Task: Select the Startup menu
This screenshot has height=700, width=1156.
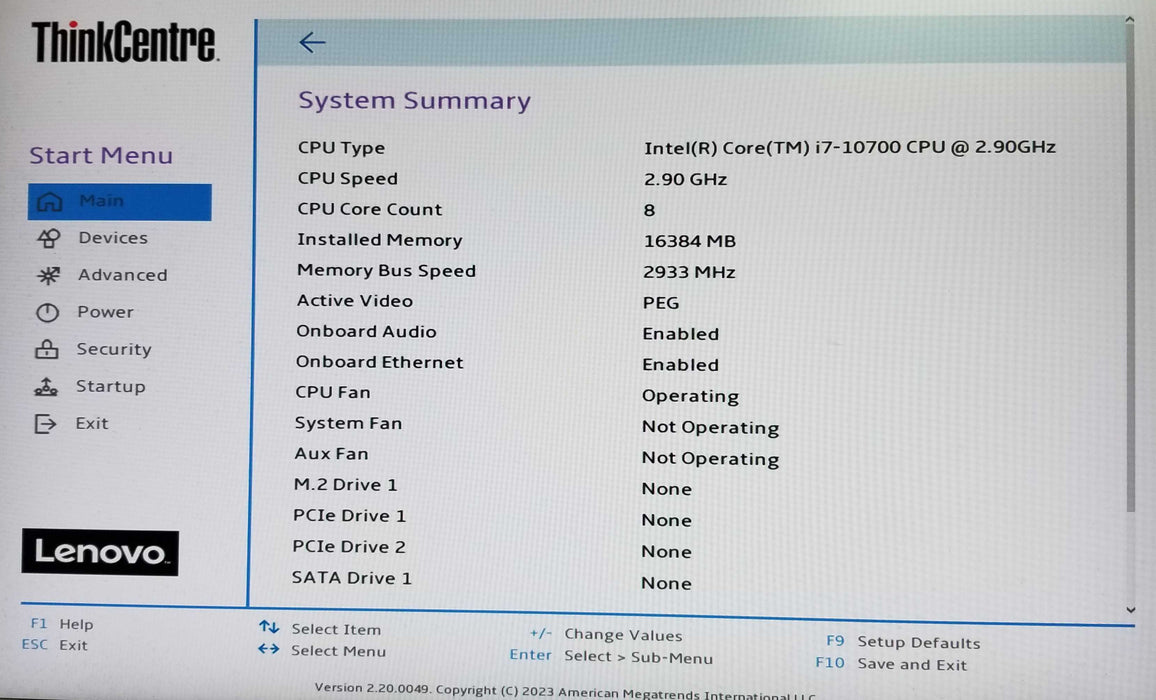Action: 111,386
